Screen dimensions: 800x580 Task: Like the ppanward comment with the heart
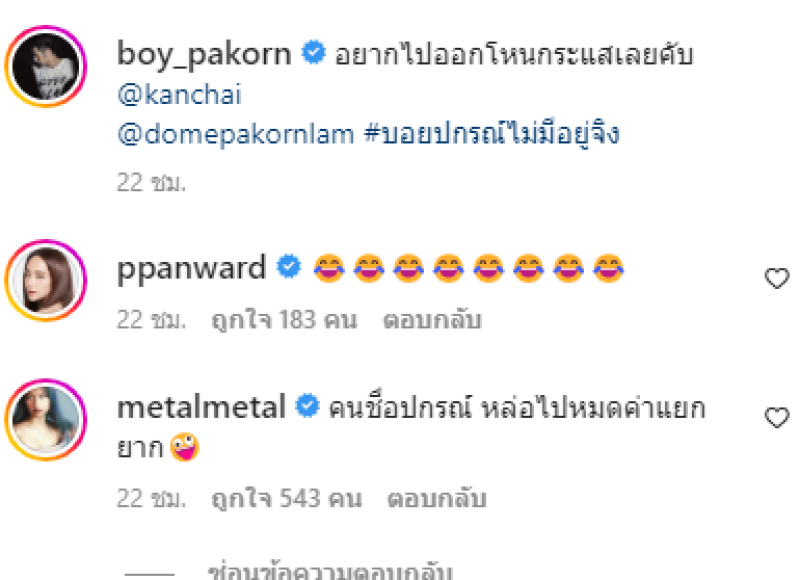coord(777,278)
